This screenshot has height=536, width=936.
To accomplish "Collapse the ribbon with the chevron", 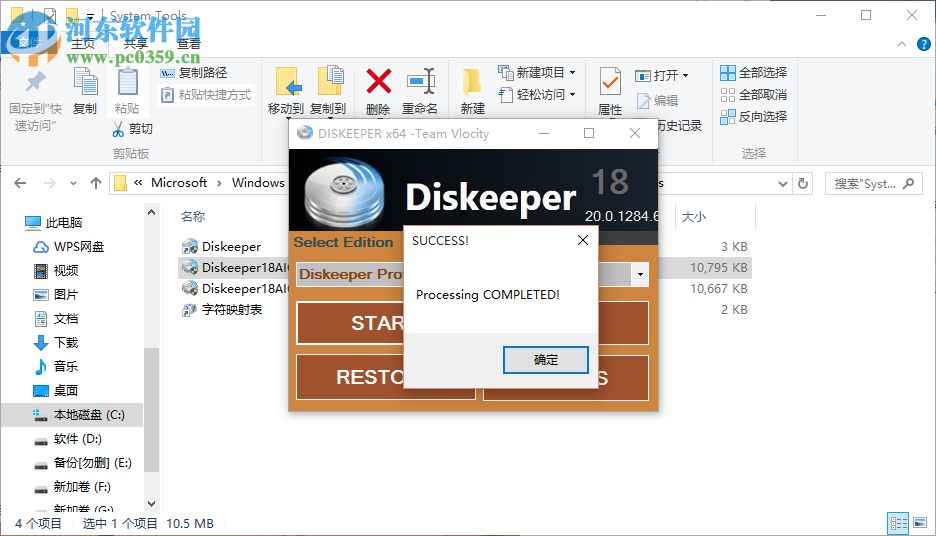I will pyautogui.click(x=902, y=44).
